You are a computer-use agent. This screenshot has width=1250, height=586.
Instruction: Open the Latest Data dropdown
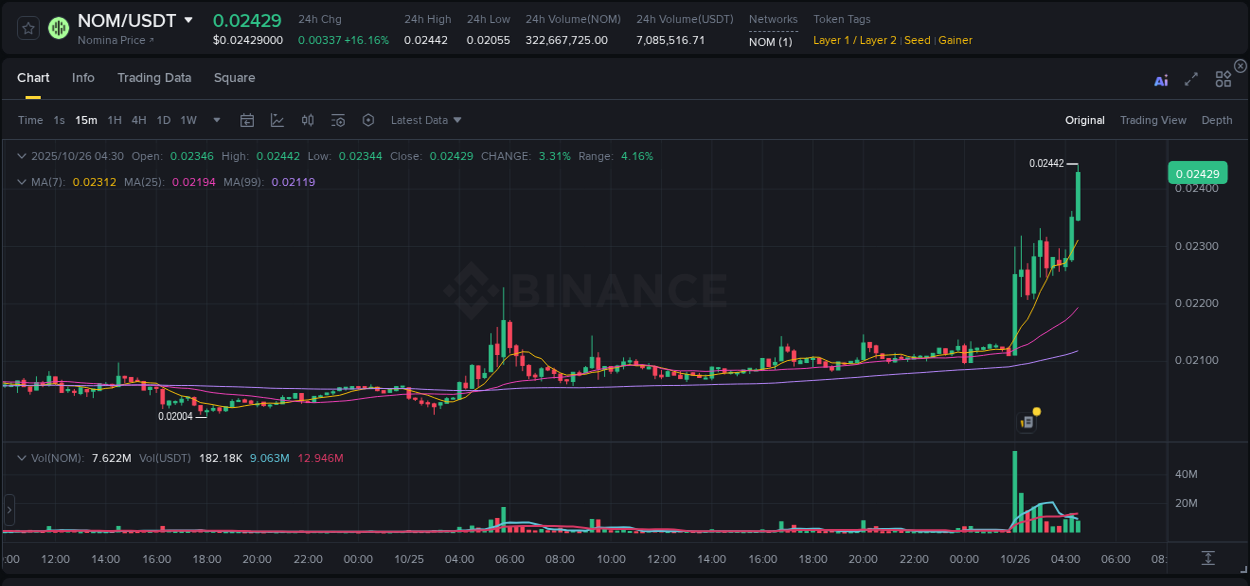pyautogui.click(x=427, y=119)
